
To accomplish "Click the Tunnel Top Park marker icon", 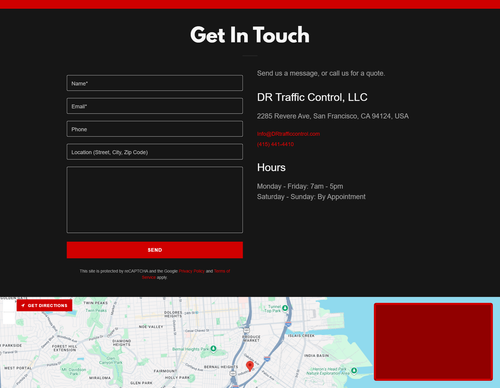I will click(x=285, y=308).
